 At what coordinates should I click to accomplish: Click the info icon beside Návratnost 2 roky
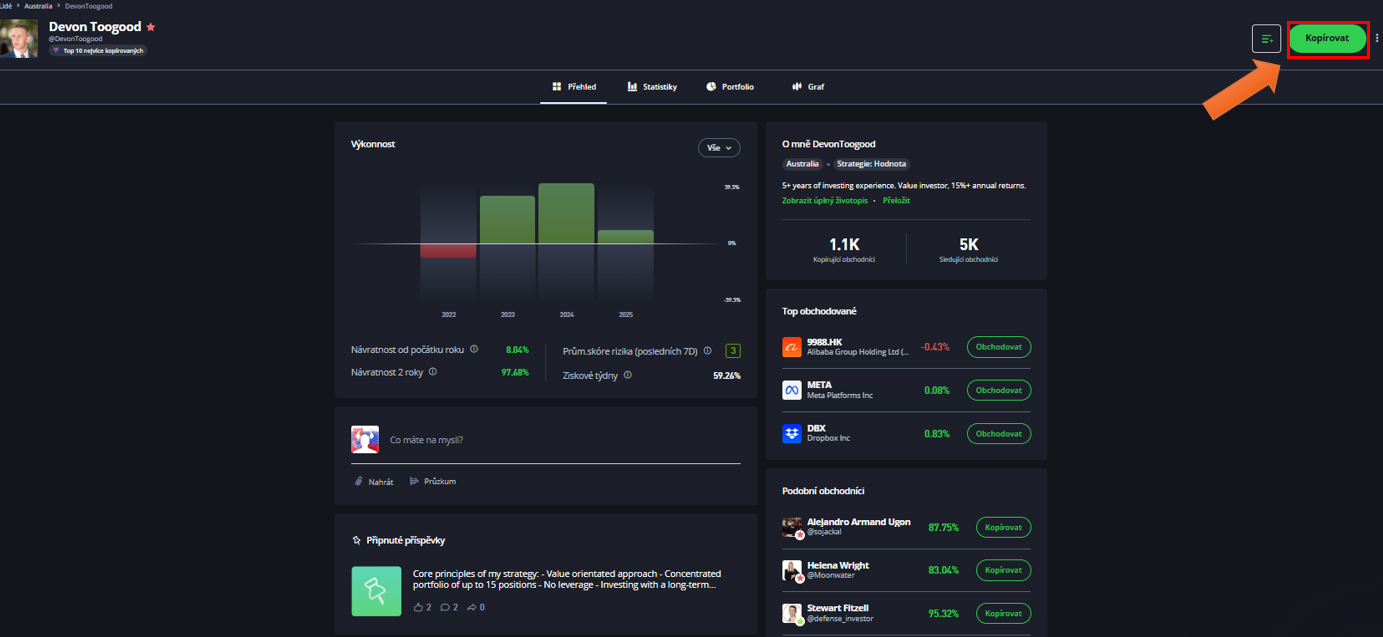click(x=433, y=371)
